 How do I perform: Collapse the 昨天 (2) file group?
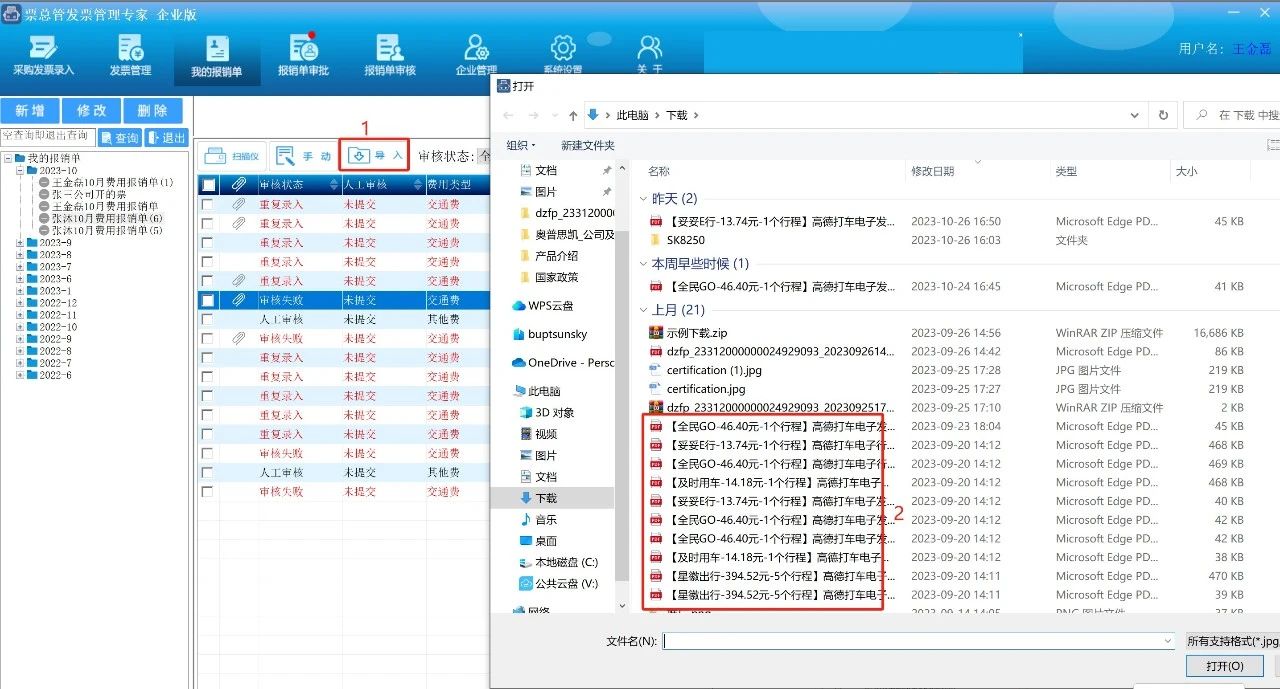(644, 198)
